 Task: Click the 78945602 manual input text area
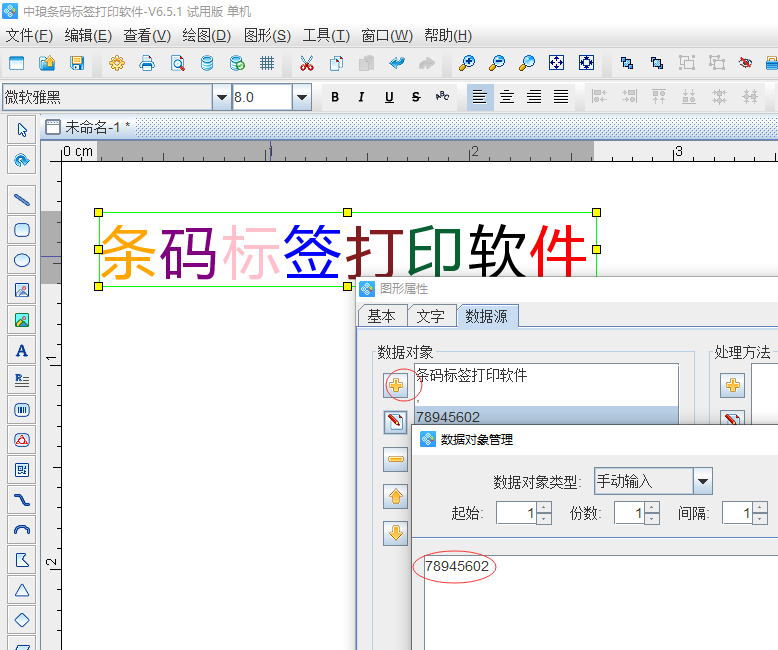pos(600,602)
